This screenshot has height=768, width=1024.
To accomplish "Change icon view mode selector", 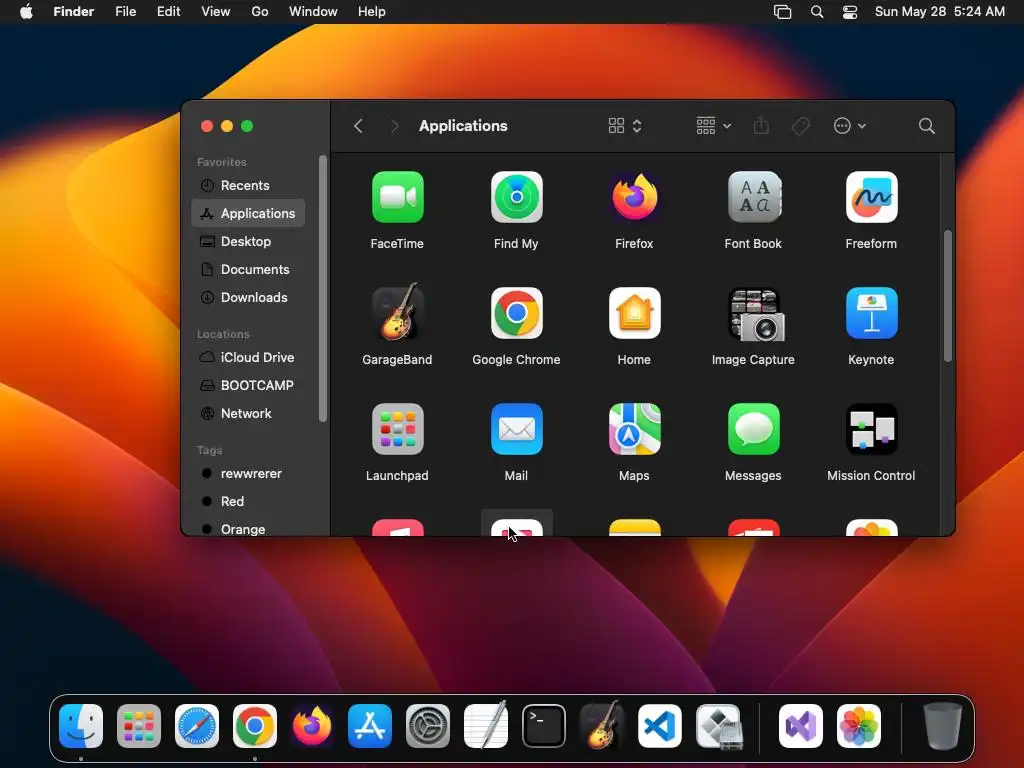I will coord(625,126).
